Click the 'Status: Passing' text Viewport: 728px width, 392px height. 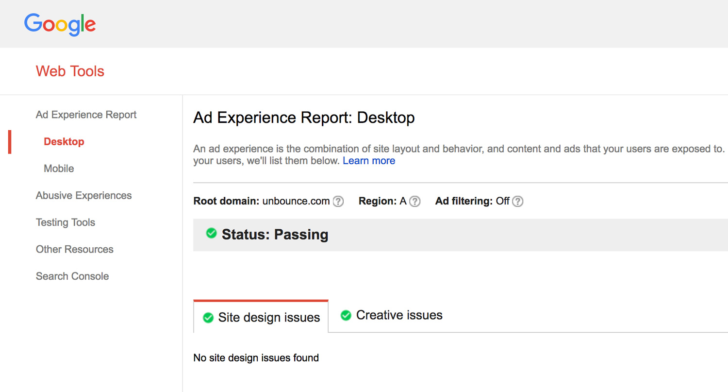pyautogui.click(x=275, y=235)
